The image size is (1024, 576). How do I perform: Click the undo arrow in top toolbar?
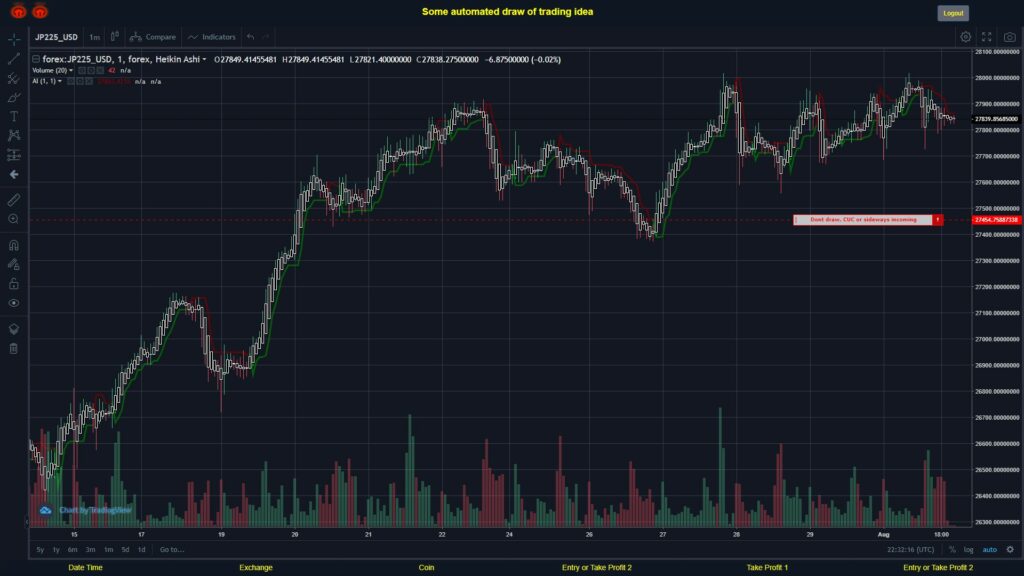(x=251, y=37)
